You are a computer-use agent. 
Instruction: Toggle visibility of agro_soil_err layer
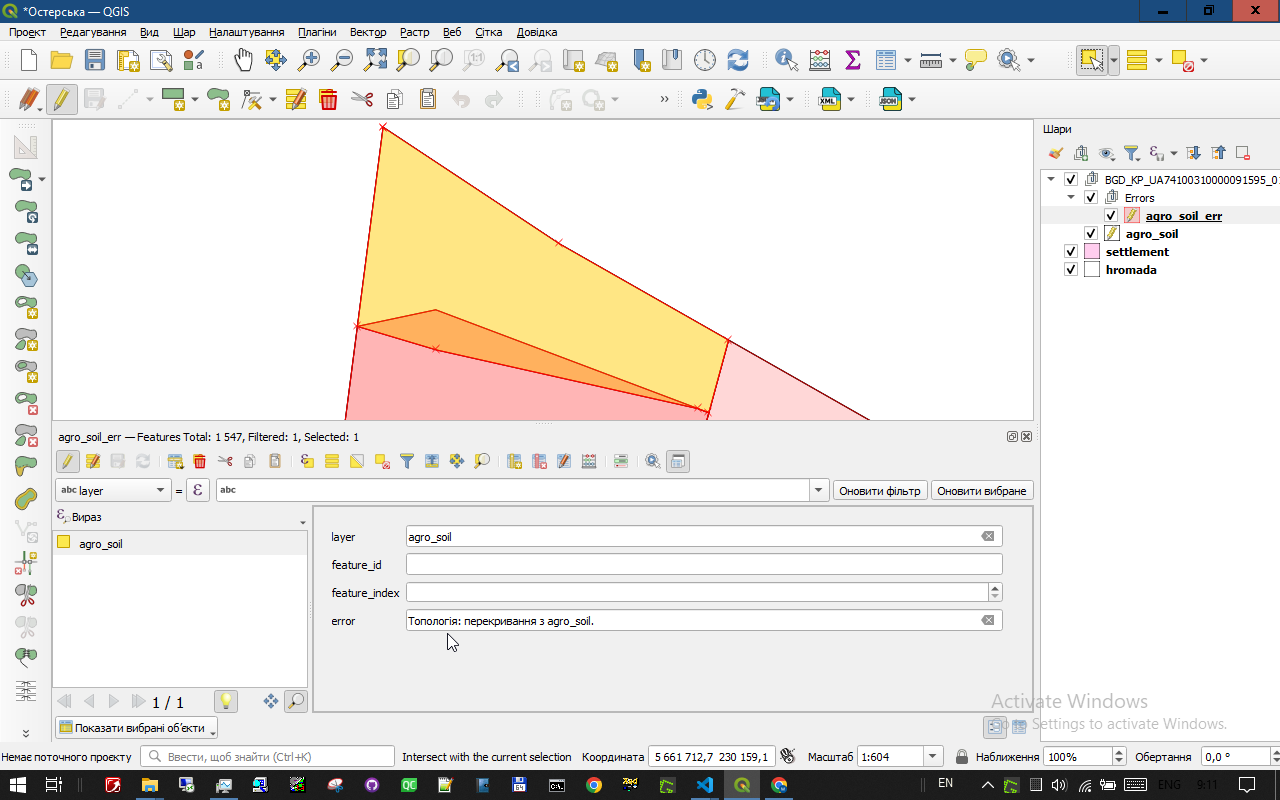point(1111,216)
